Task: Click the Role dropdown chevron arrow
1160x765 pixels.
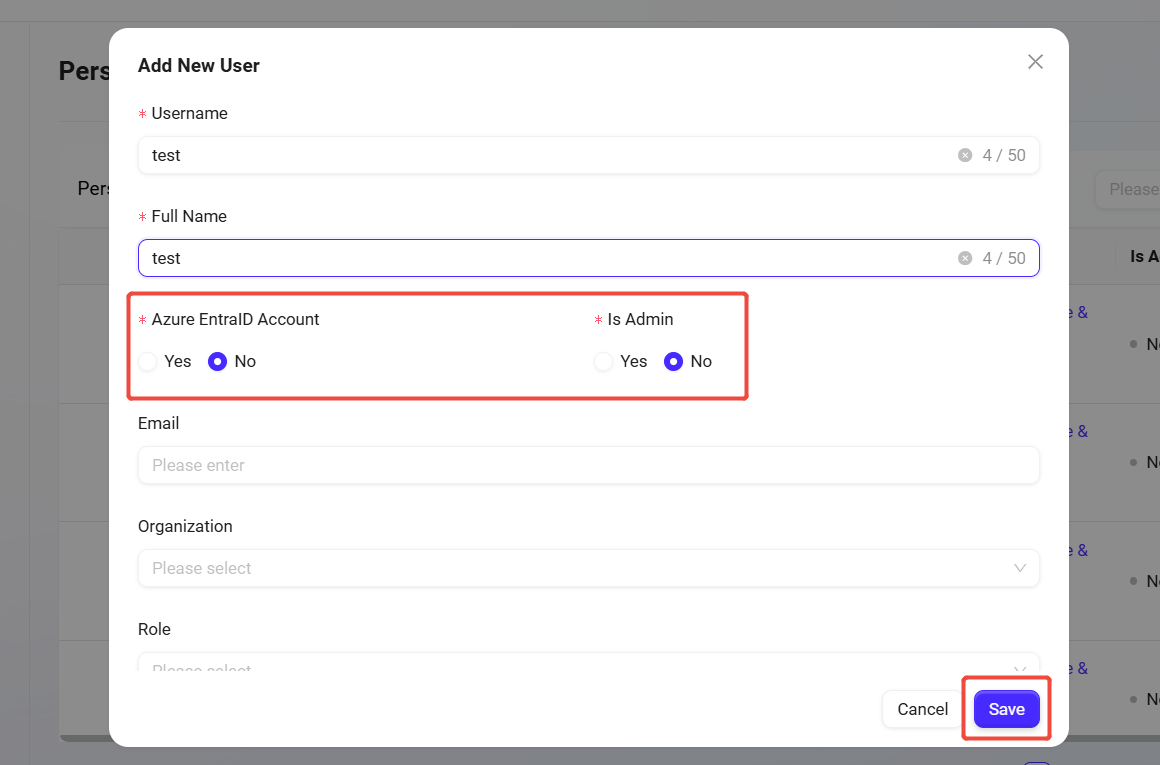Action: click(1020, 668)
